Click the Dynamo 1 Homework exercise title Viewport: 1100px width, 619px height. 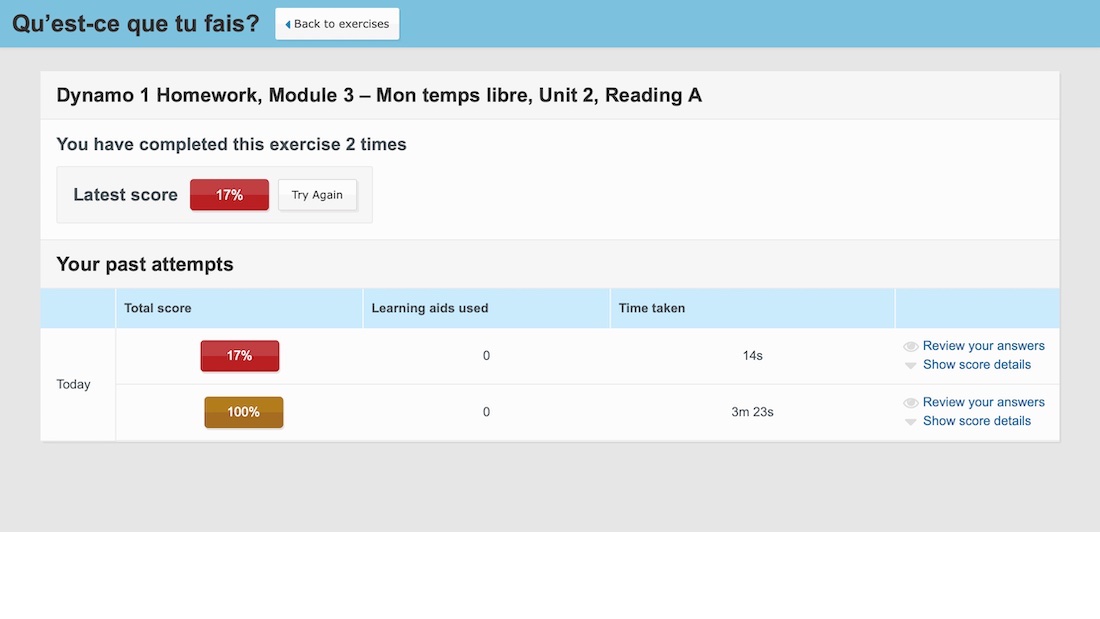(x=379, y=95)
